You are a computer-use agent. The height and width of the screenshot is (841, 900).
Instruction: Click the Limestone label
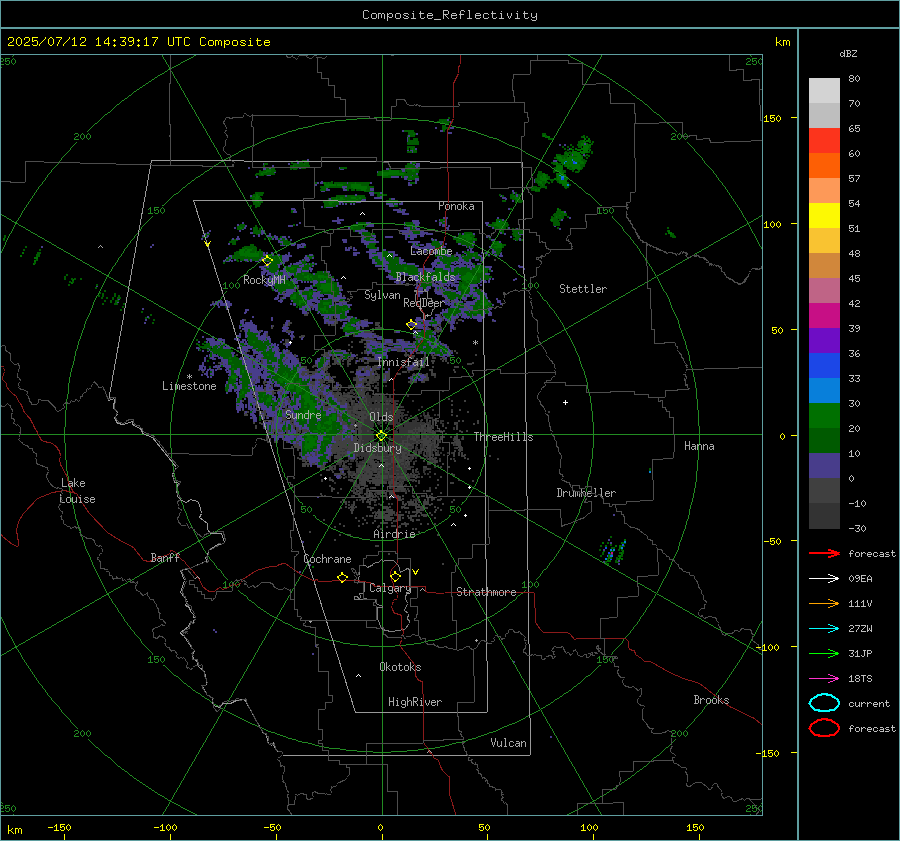click(x=189, y=386)
